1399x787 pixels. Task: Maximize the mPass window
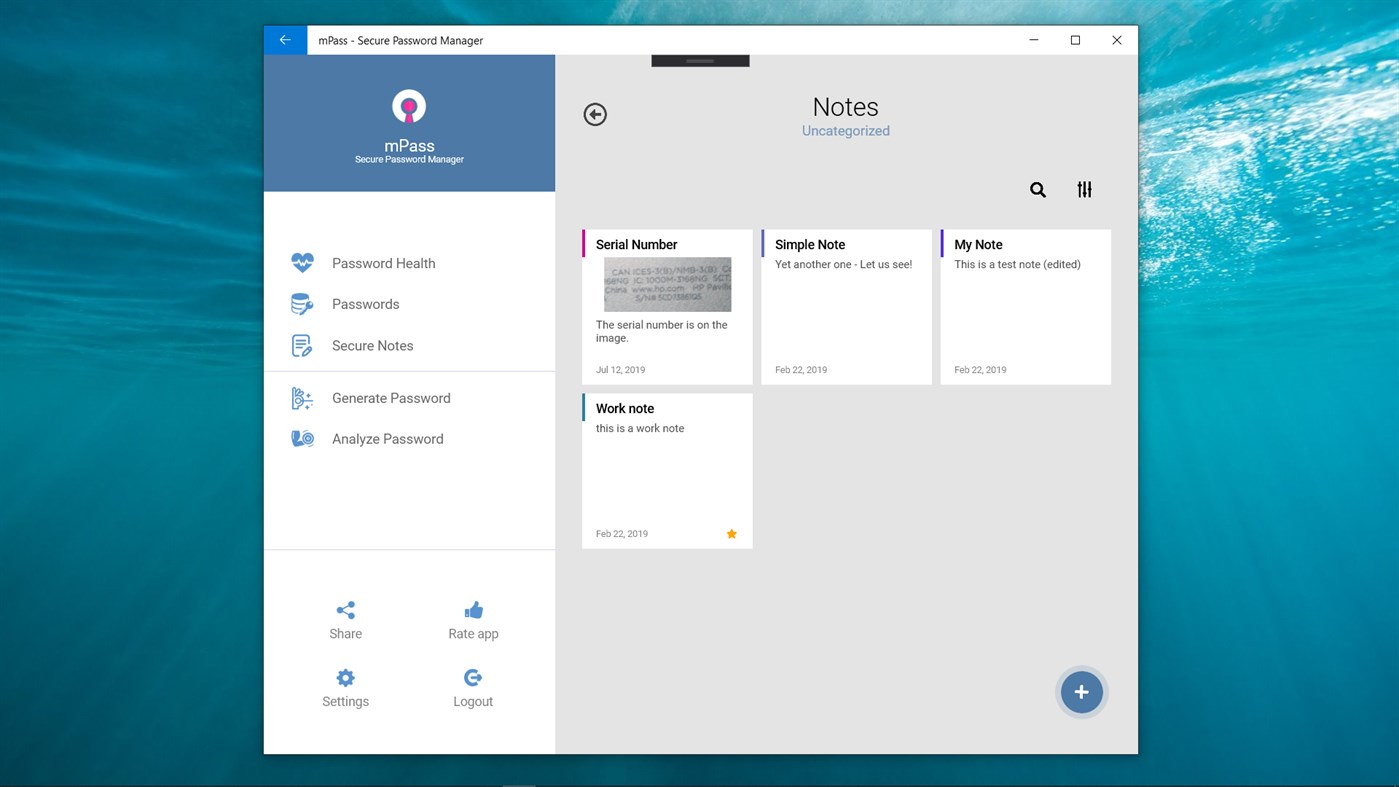click(x=1076, y=40)
